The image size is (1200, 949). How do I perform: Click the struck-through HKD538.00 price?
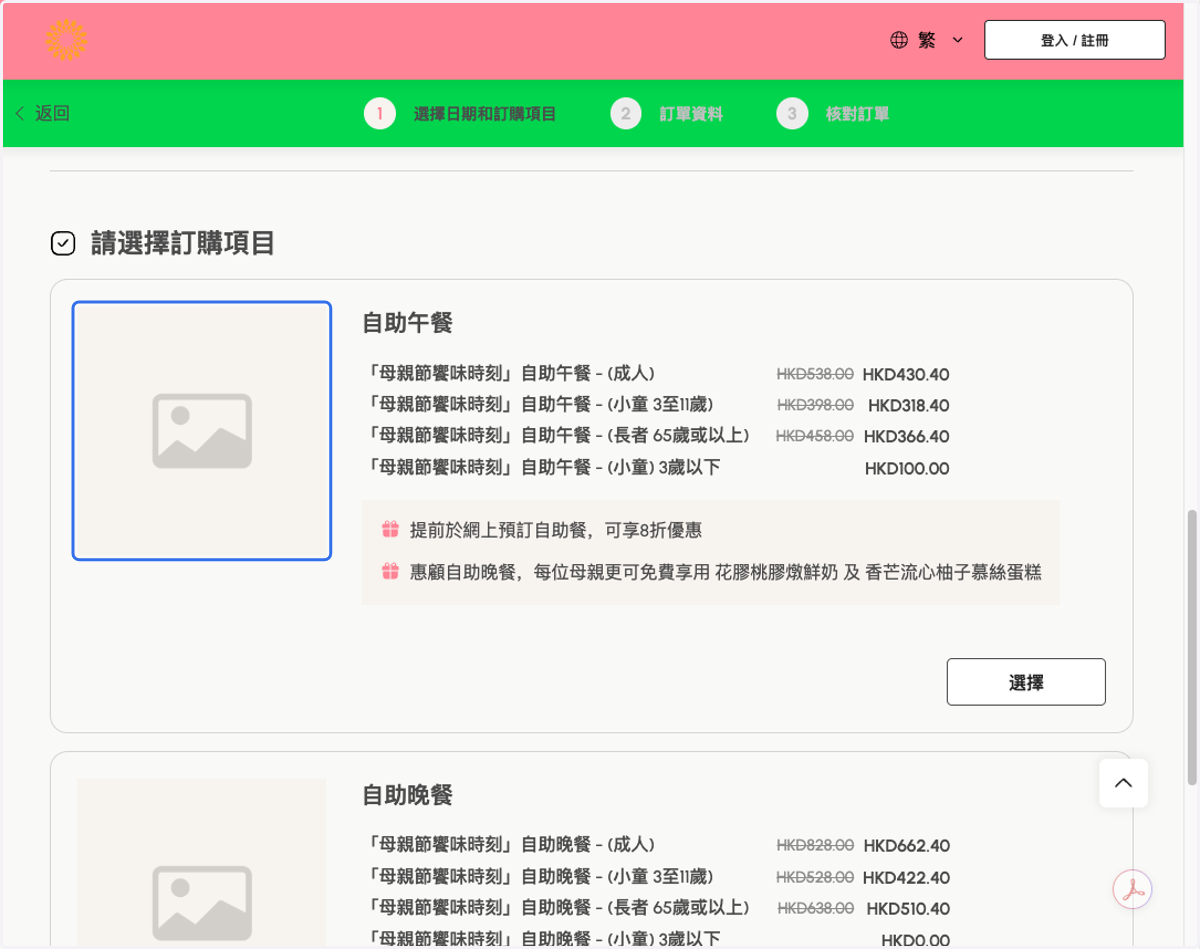[815, 374]
